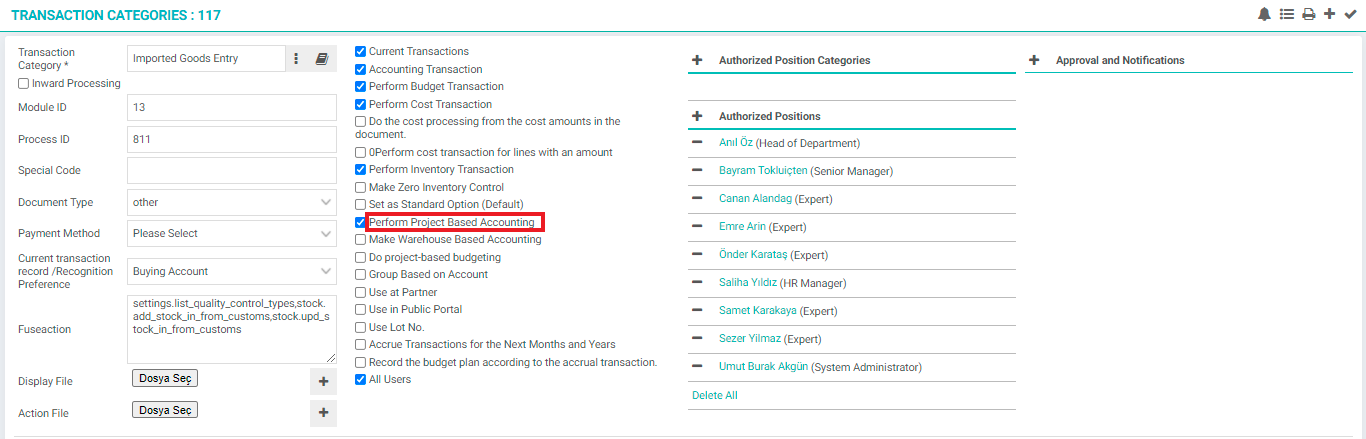1366x439 pixels.
Task: Enable the Inward Processing checkbox
Action: click(x=23, y=84)
